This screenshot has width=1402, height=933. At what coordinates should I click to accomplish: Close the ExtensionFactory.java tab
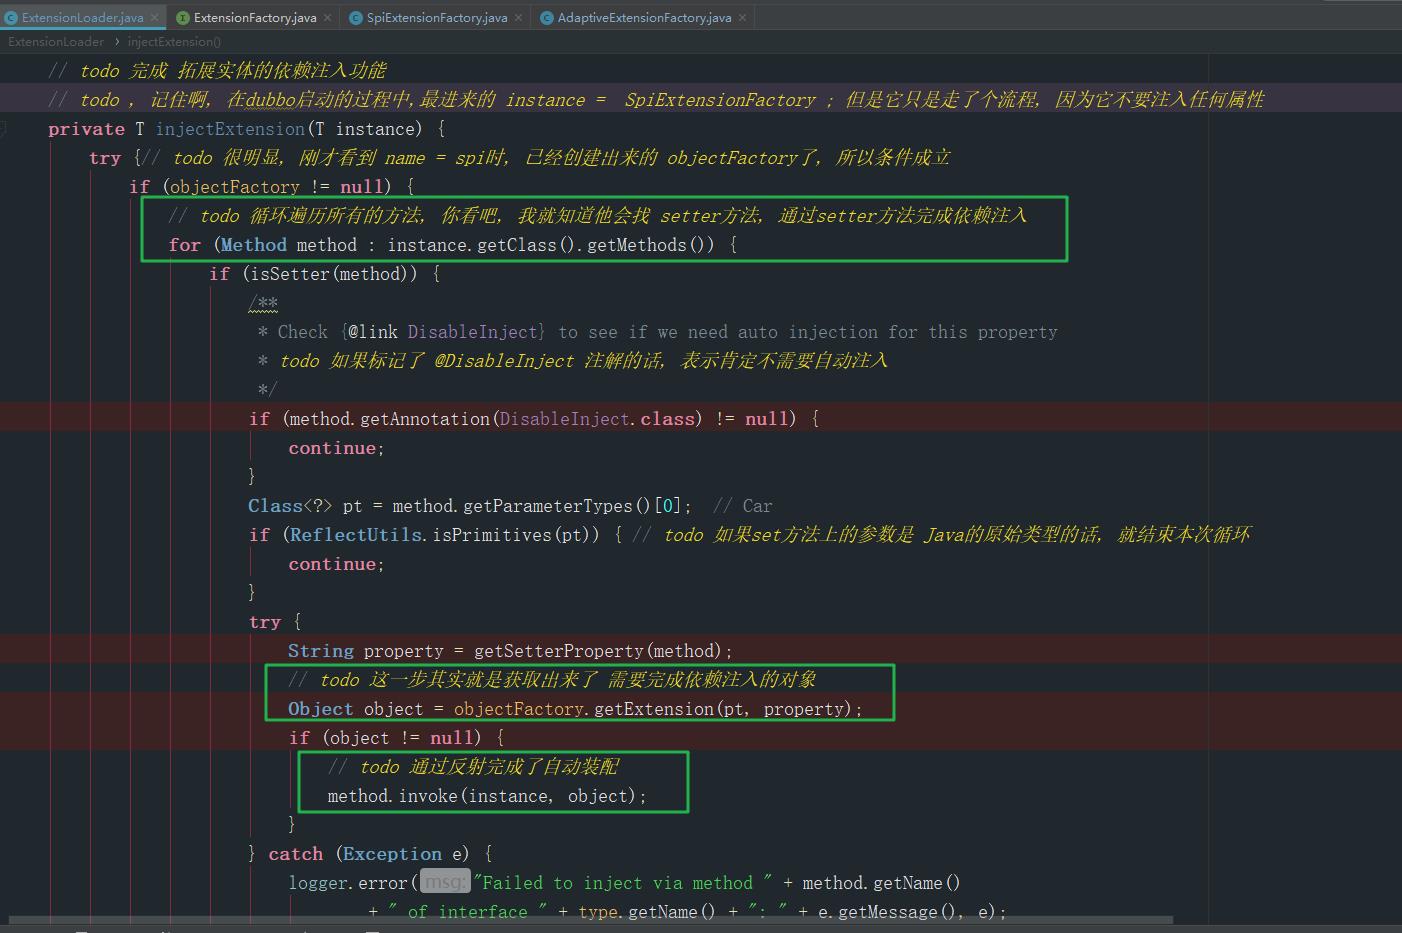pyautogui.click(x=328, y=18)
